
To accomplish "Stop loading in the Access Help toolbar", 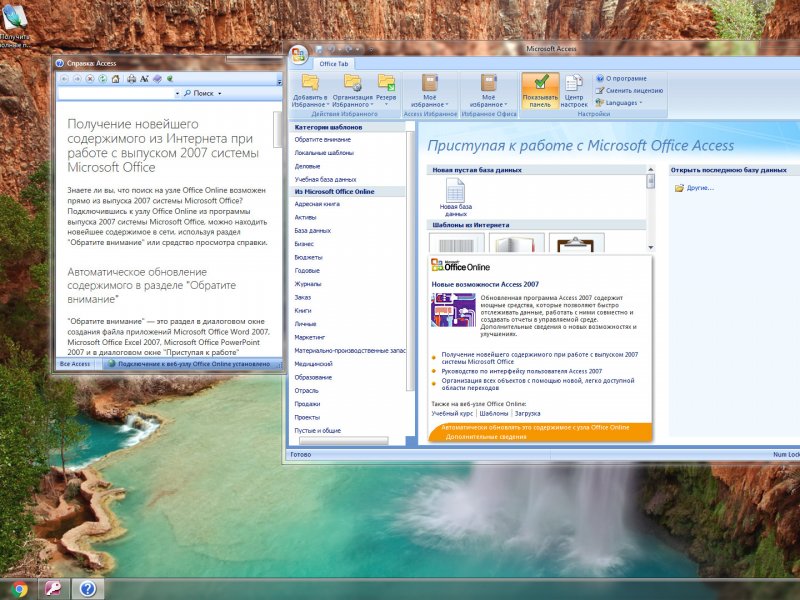I will pyautogui.click(x=90, y=79).
